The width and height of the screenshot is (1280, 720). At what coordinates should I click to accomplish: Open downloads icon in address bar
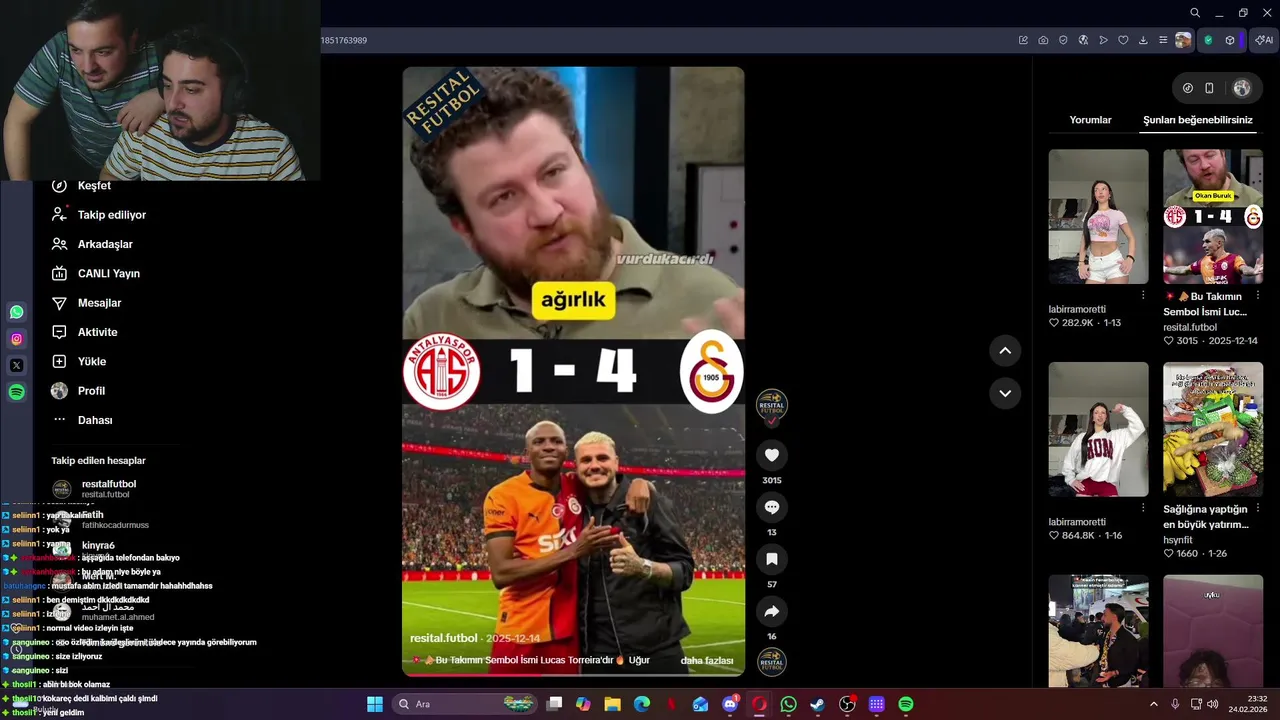tap(1143, 40)
